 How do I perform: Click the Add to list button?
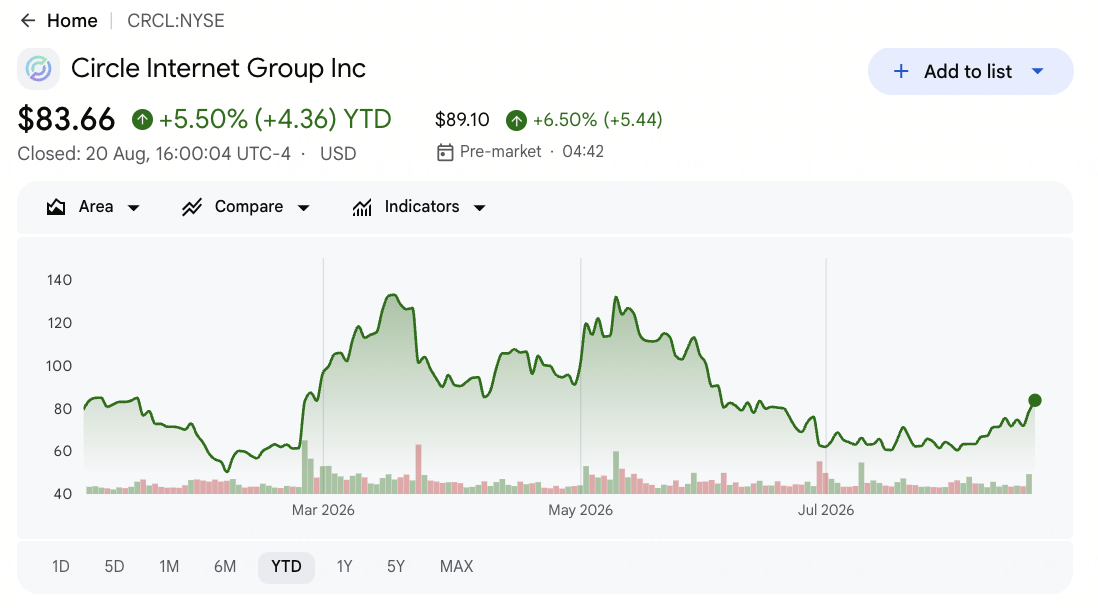click(971, 71)
